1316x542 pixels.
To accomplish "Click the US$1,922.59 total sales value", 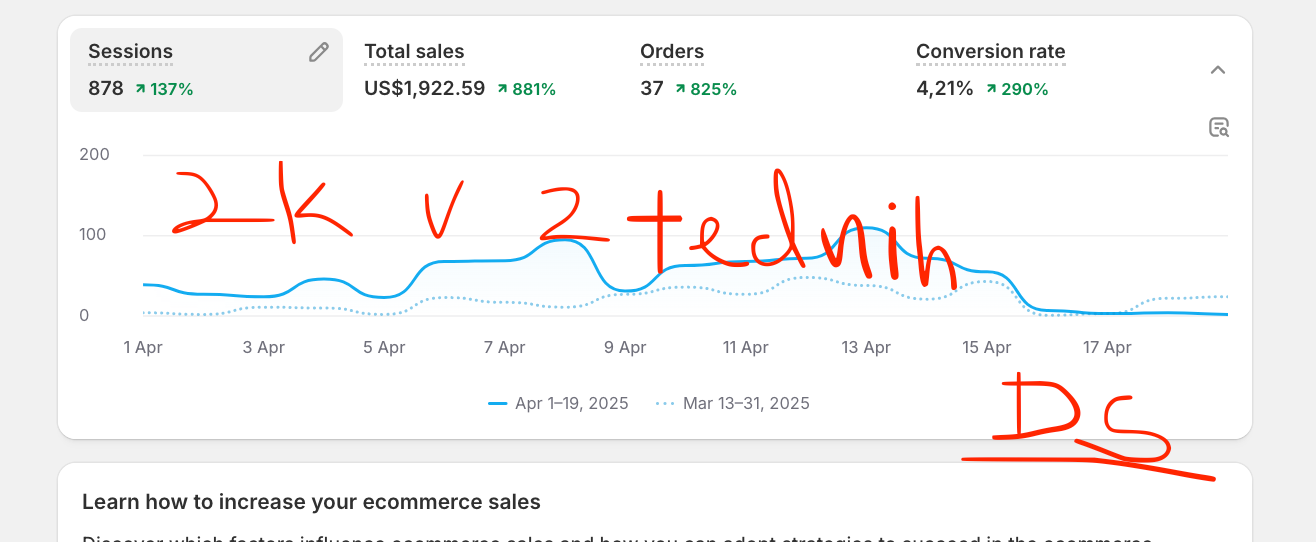I will click(424, 89).
